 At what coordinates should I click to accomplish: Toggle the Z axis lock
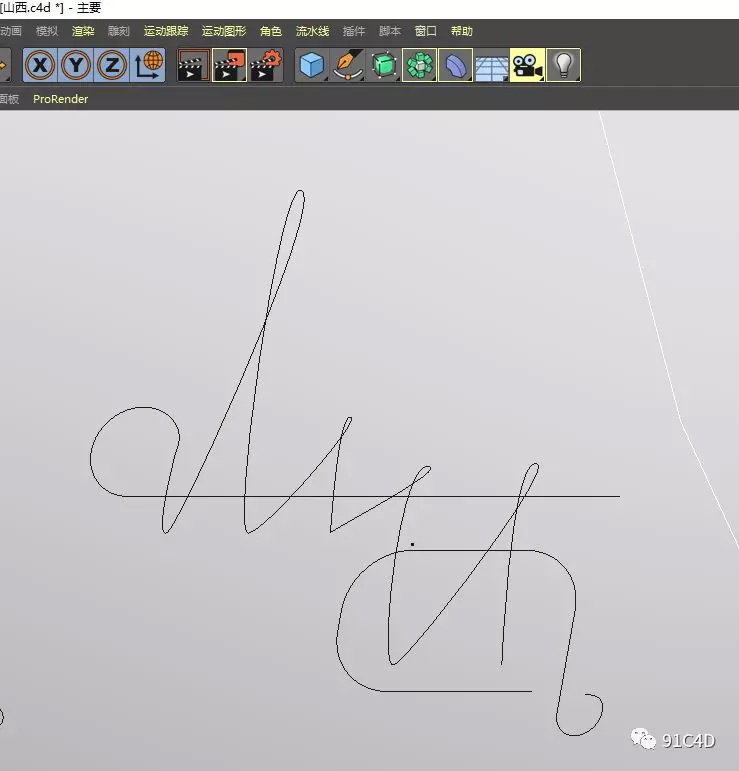point(112,66)
